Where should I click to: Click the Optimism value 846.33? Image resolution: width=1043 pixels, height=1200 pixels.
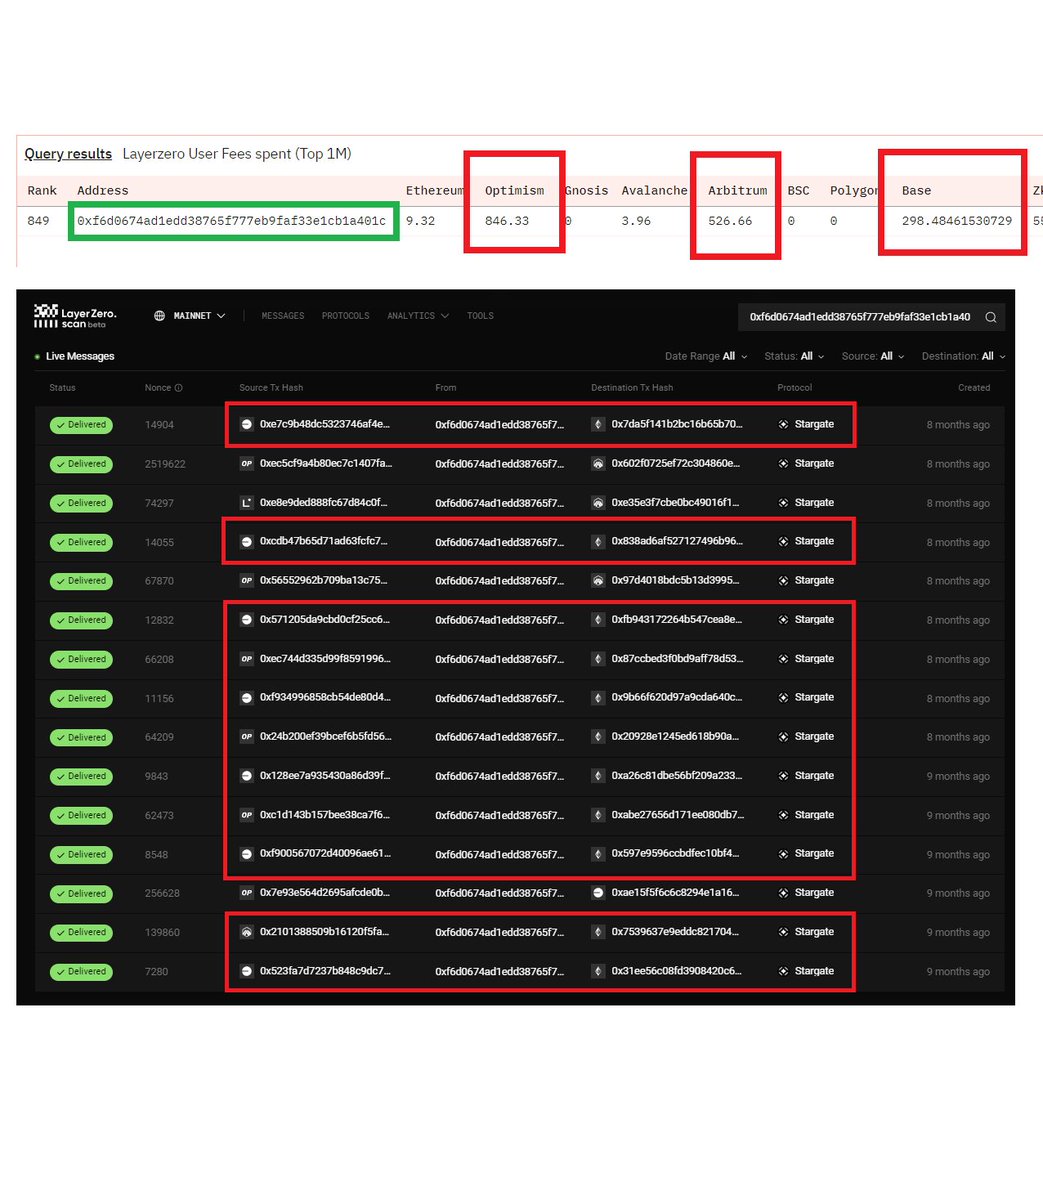507,221
